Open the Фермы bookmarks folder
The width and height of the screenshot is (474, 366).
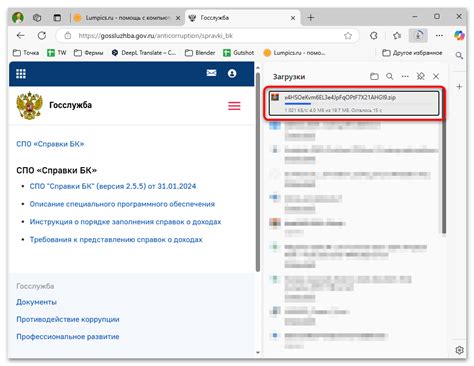point(88,53)
